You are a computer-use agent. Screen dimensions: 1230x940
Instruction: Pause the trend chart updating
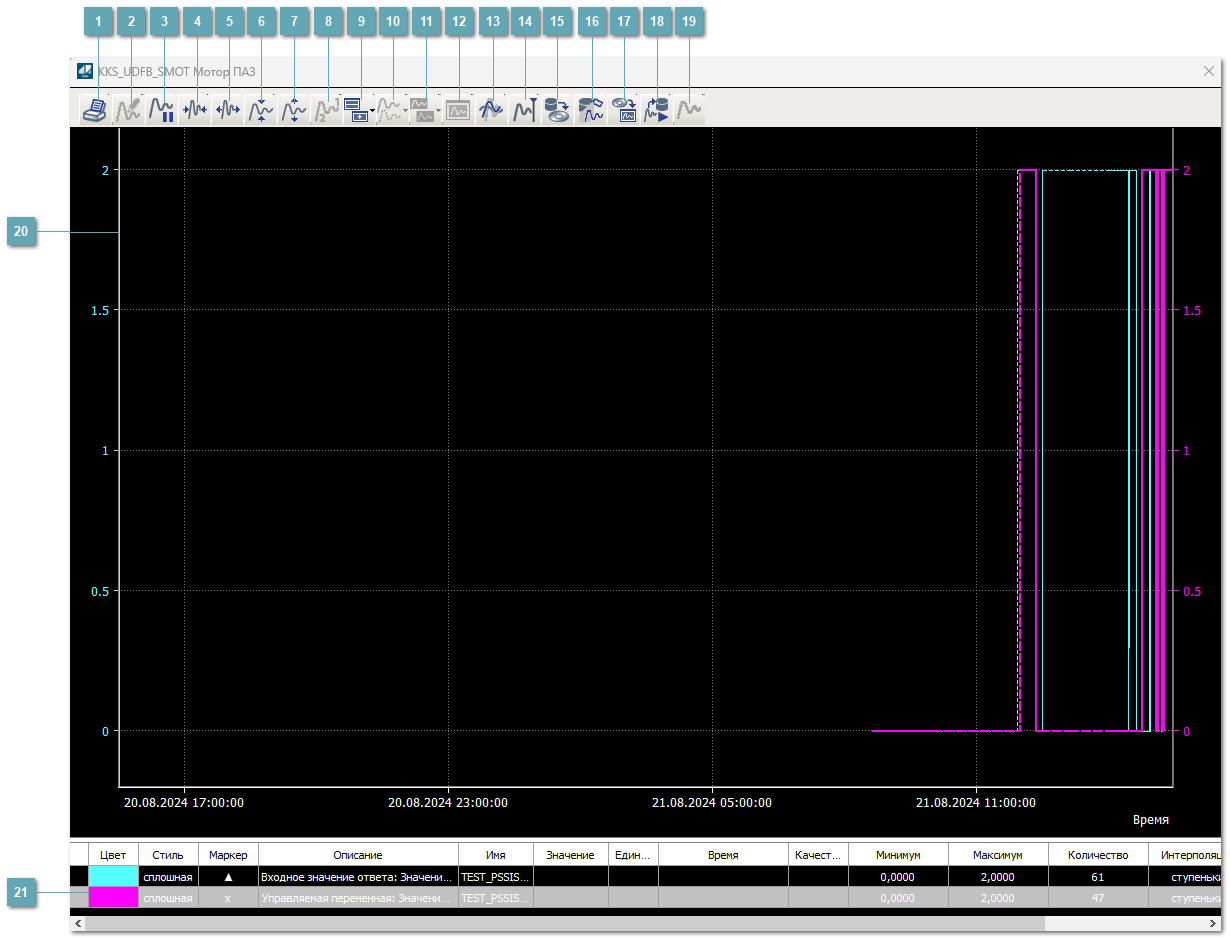click(x=161, y=110)
